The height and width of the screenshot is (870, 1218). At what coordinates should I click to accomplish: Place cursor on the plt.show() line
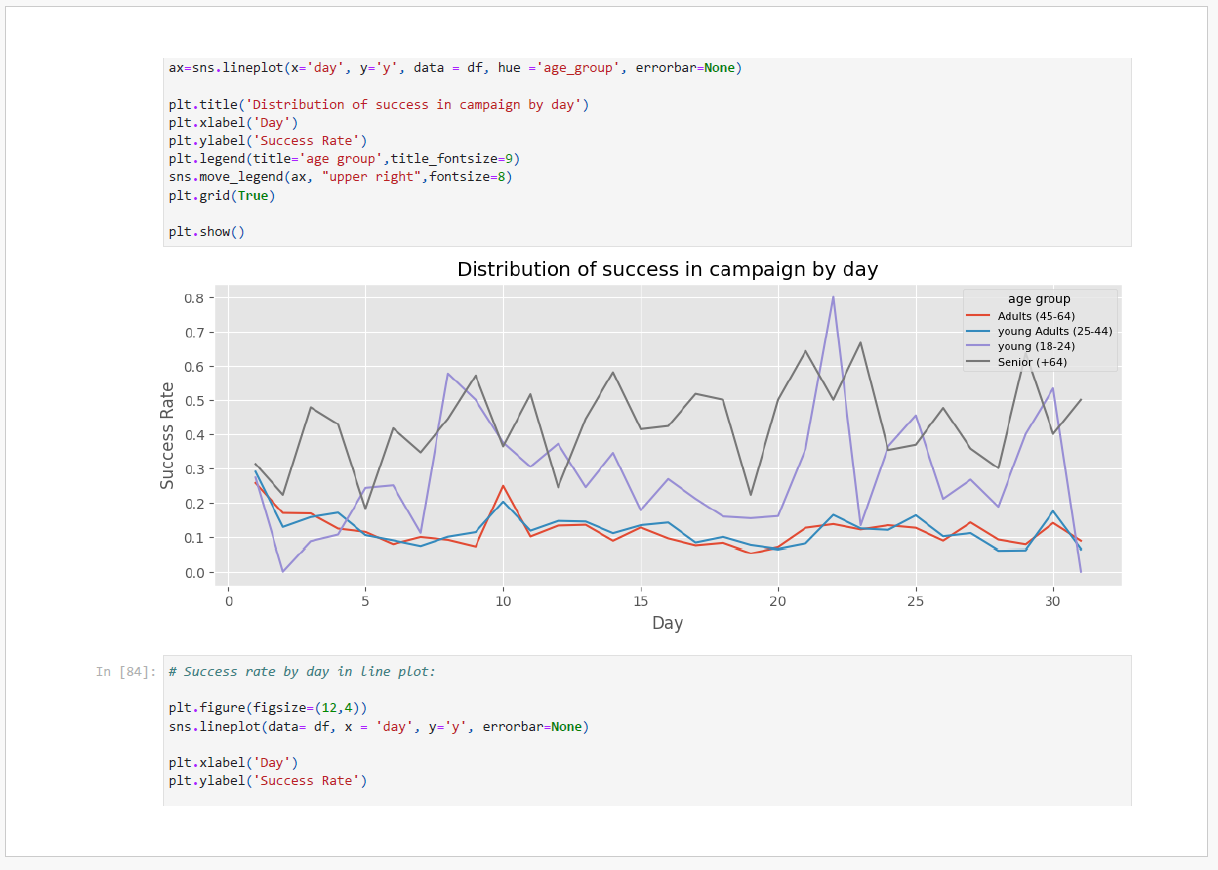tap(206, 232)
